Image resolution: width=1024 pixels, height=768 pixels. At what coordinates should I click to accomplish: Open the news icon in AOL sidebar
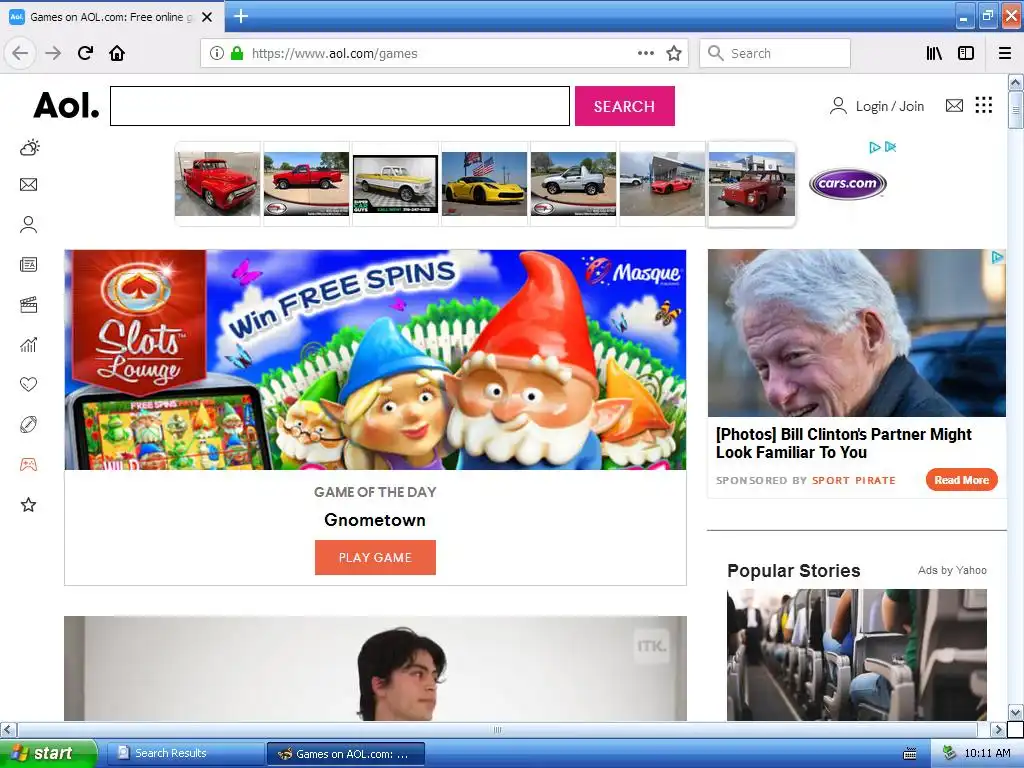[29, 264]
